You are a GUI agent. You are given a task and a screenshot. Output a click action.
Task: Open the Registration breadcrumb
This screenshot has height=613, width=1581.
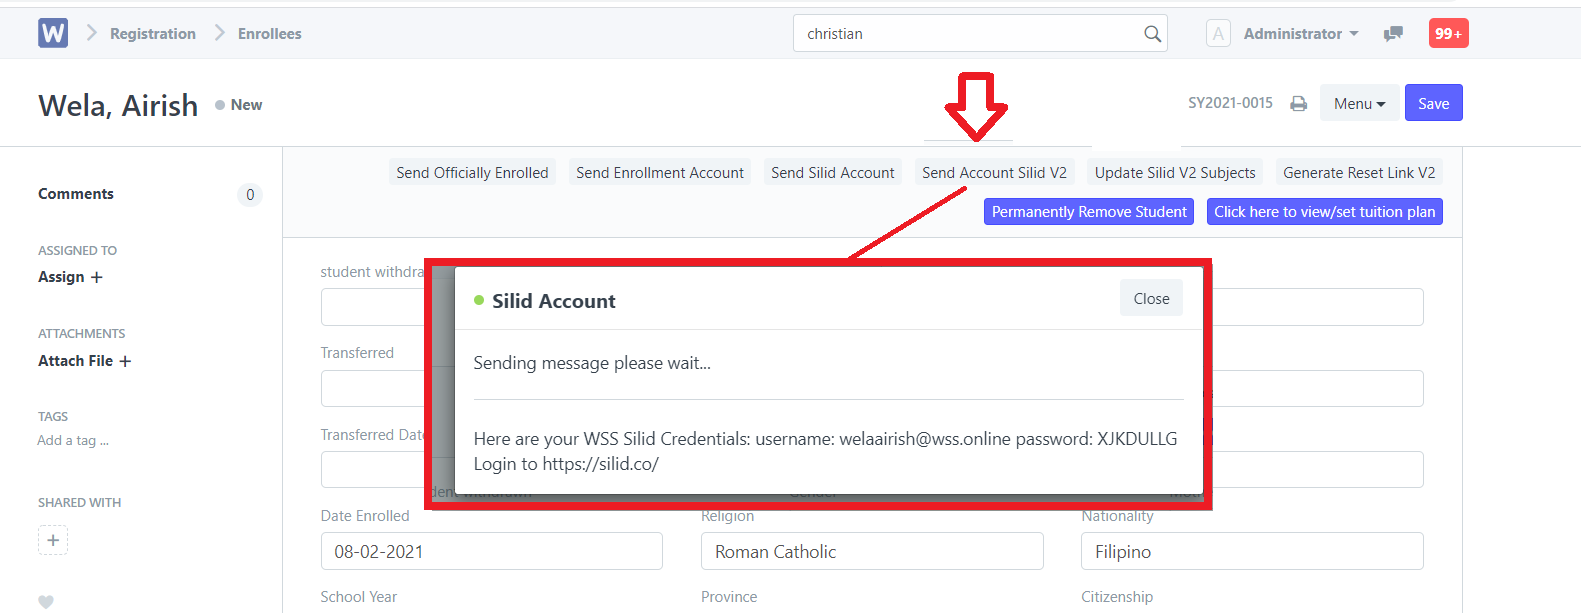point(153,34)
